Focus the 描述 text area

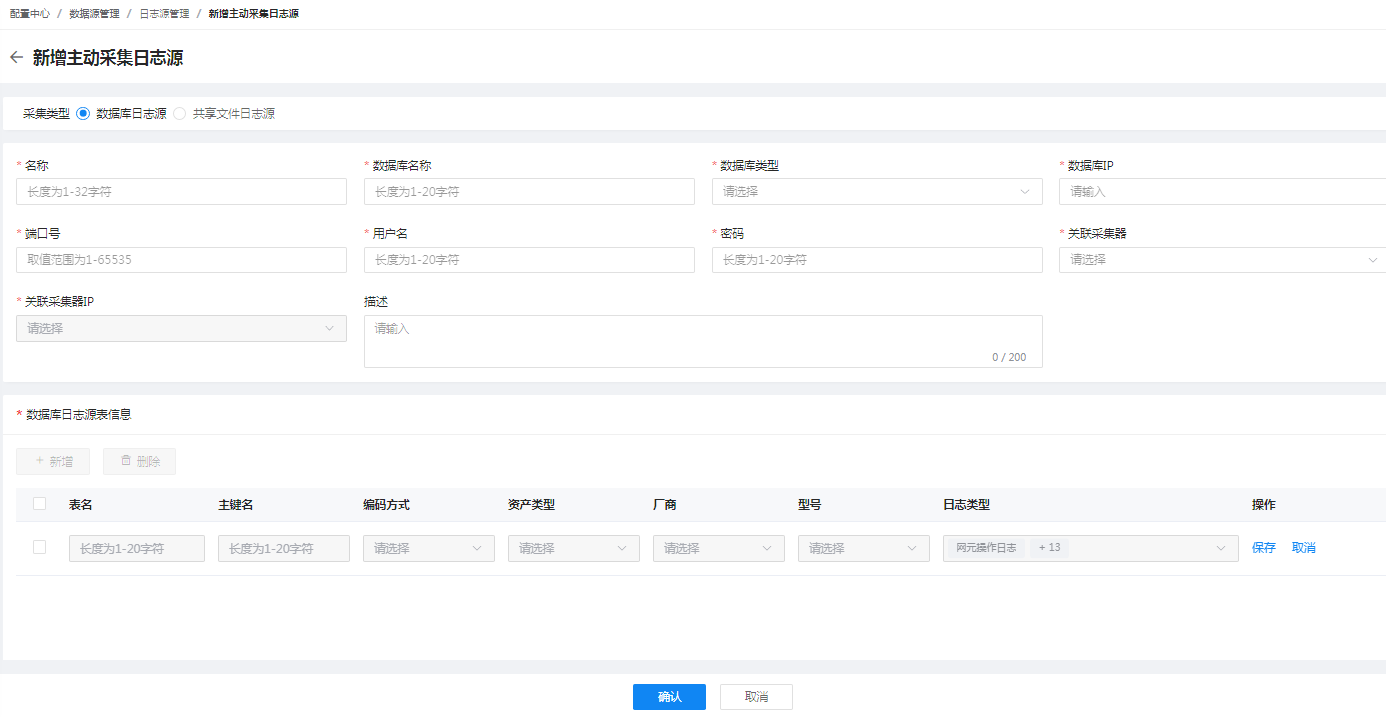coord(703,342)
